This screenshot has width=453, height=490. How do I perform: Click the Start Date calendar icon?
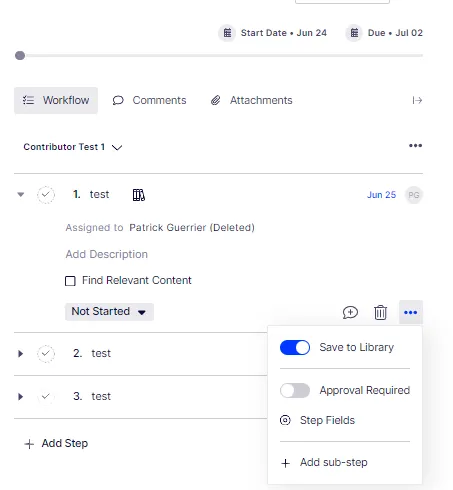[227, 33]
